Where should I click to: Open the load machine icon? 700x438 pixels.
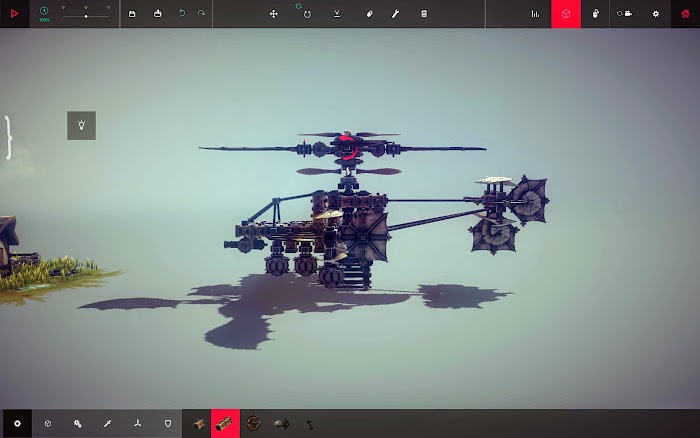pos(158,13)
